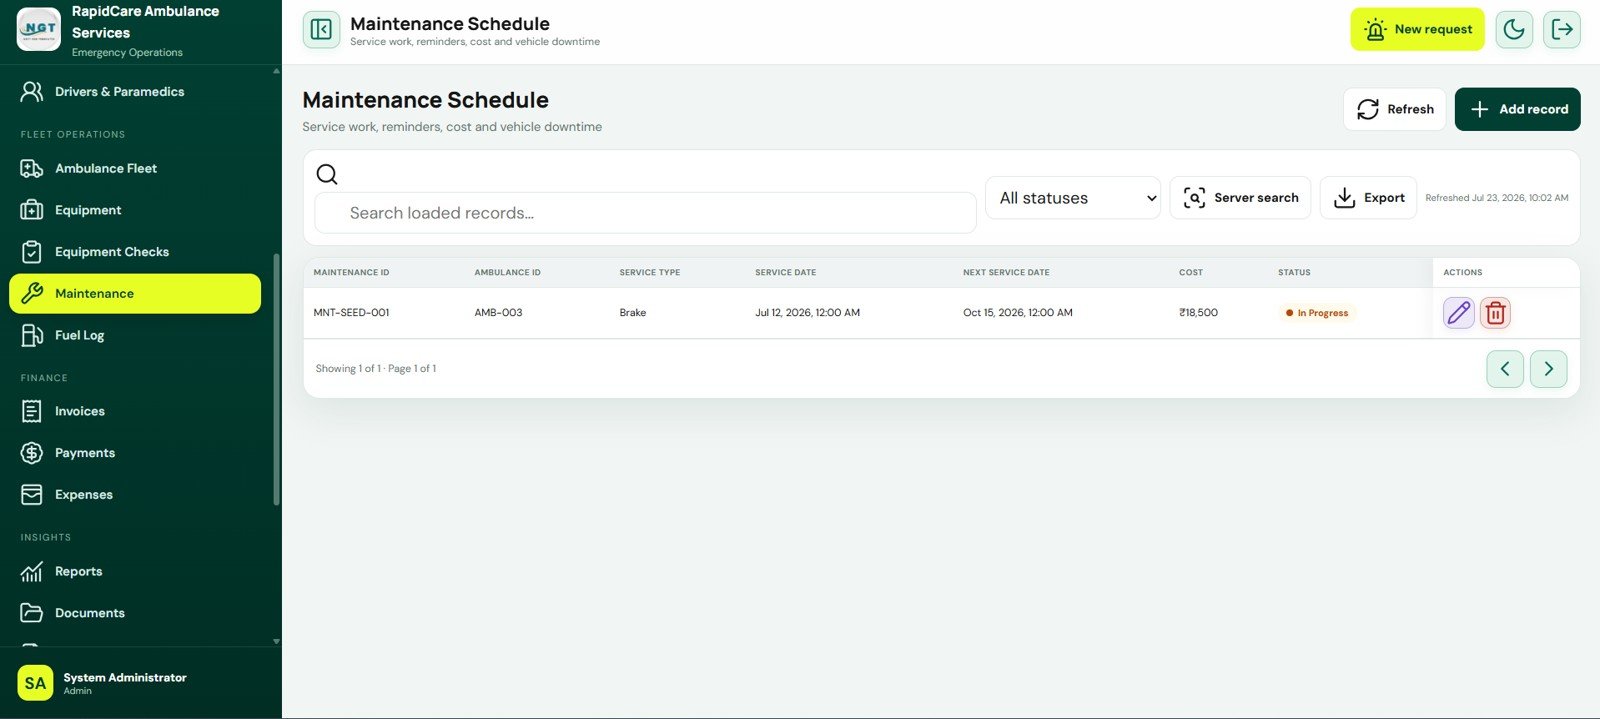The width and height of the screenshot is (1600, 719).
Task: Click the SA user avatar
Action: click(x=35, y=683)
